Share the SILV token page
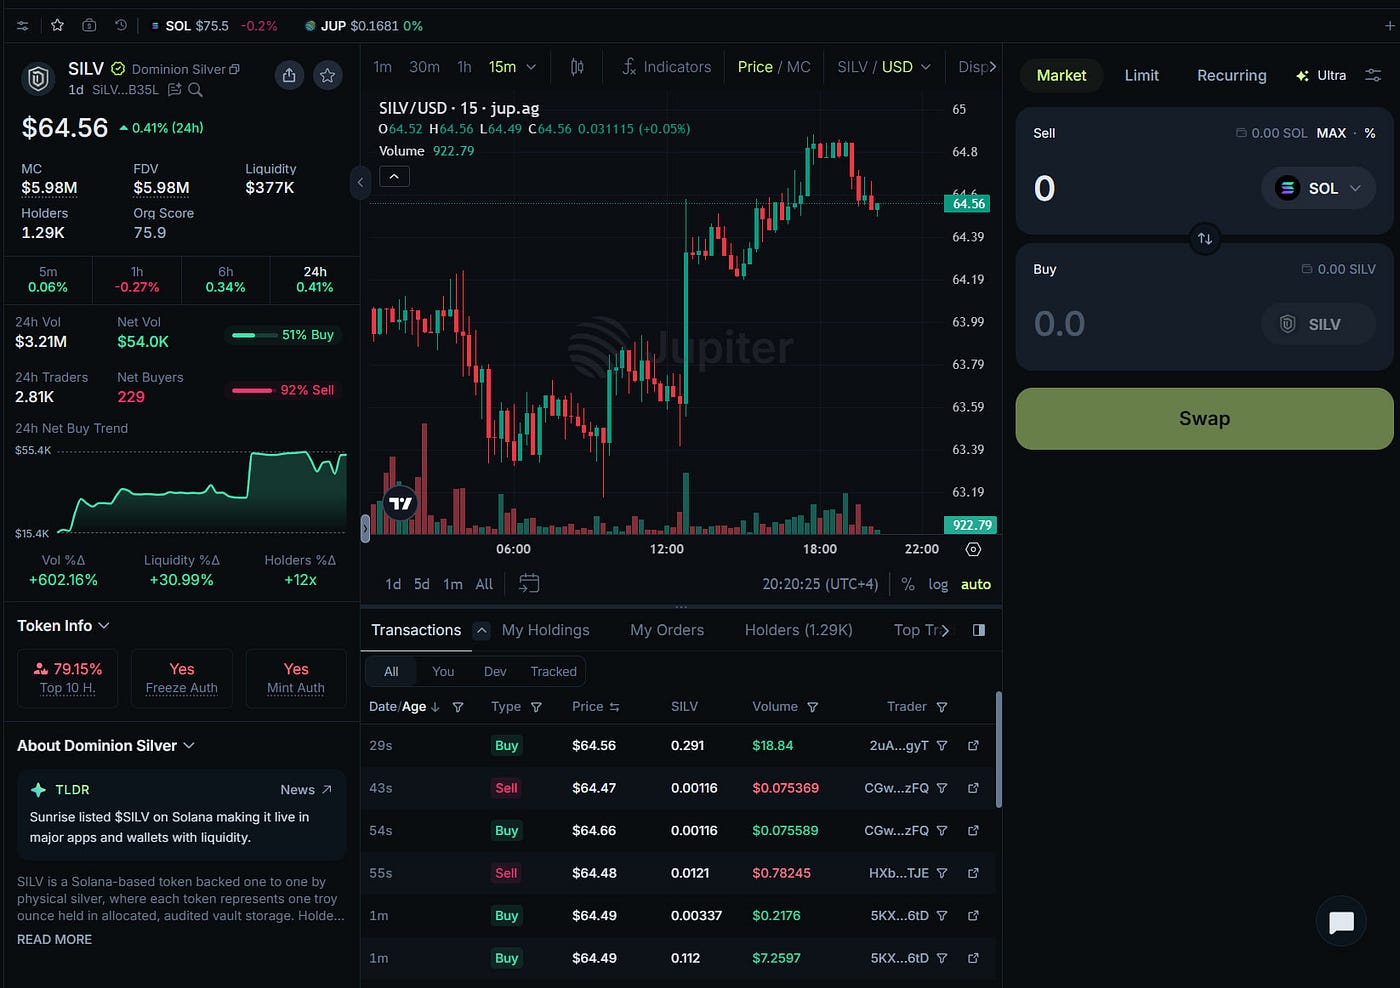Image resolution: width=1400 pixels, height=988 pixels. point(289,75)
